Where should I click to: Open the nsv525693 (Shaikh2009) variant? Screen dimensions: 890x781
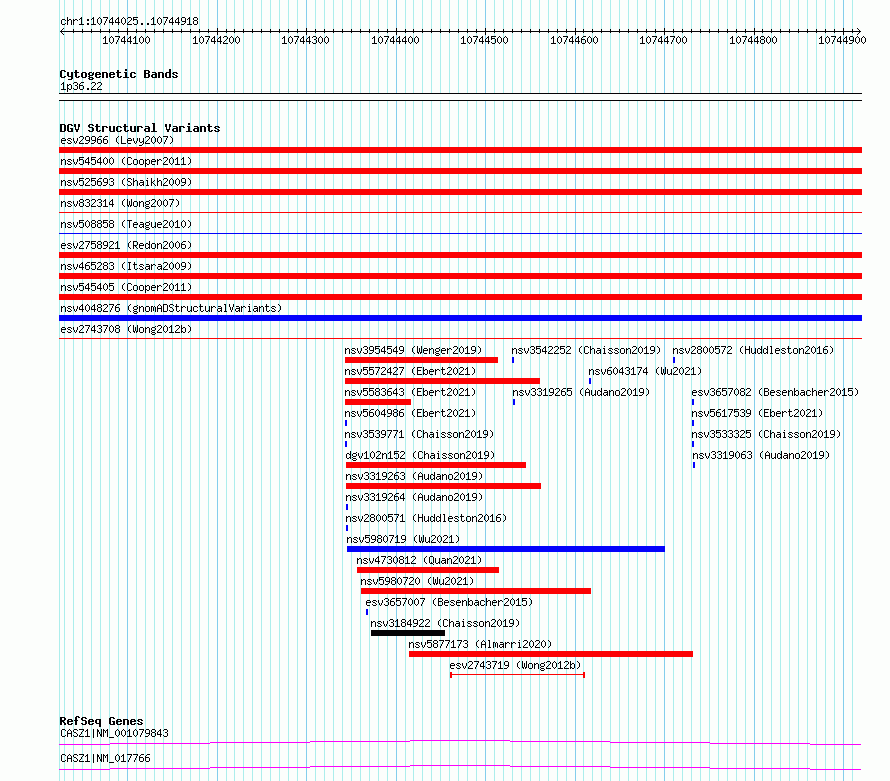[126, 182]
